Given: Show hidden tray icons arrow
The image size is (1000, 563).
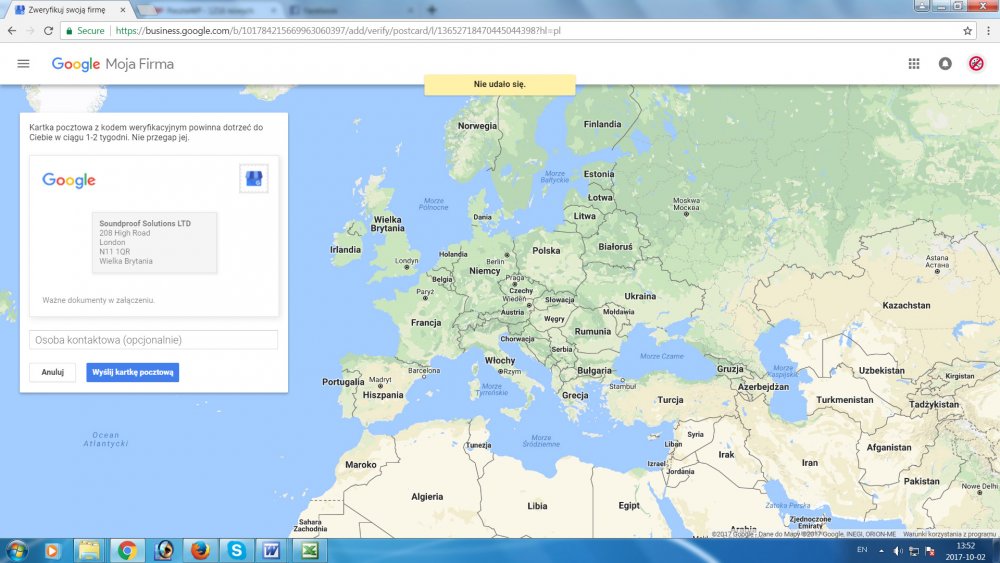Looking at the screenshot, I should point(881,551).
